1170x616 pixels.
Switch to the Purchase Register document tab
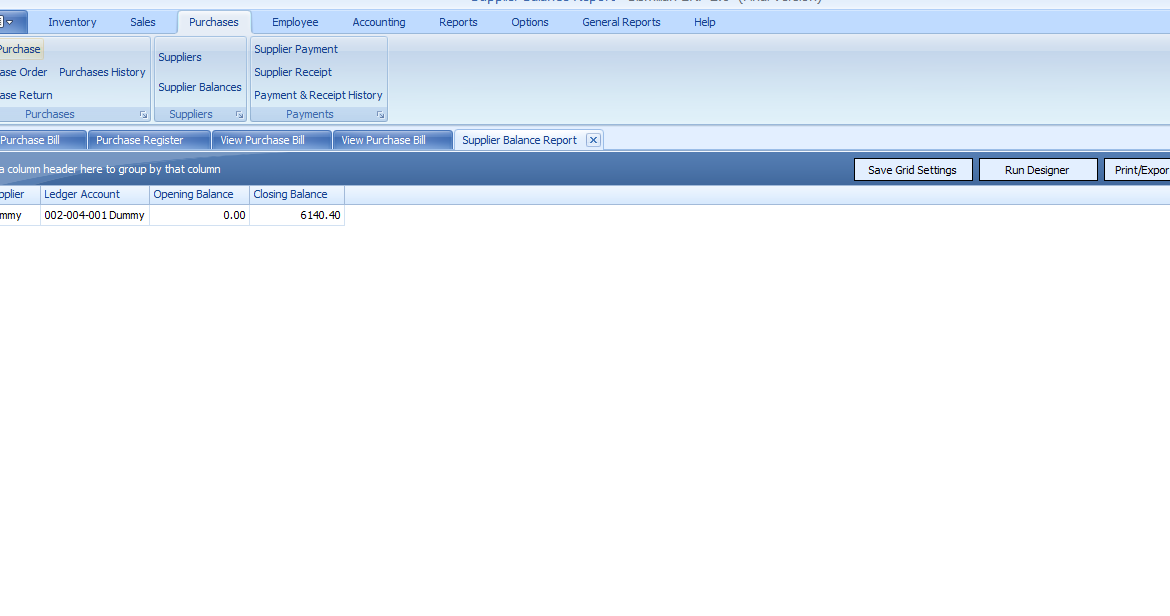[140, 140]
